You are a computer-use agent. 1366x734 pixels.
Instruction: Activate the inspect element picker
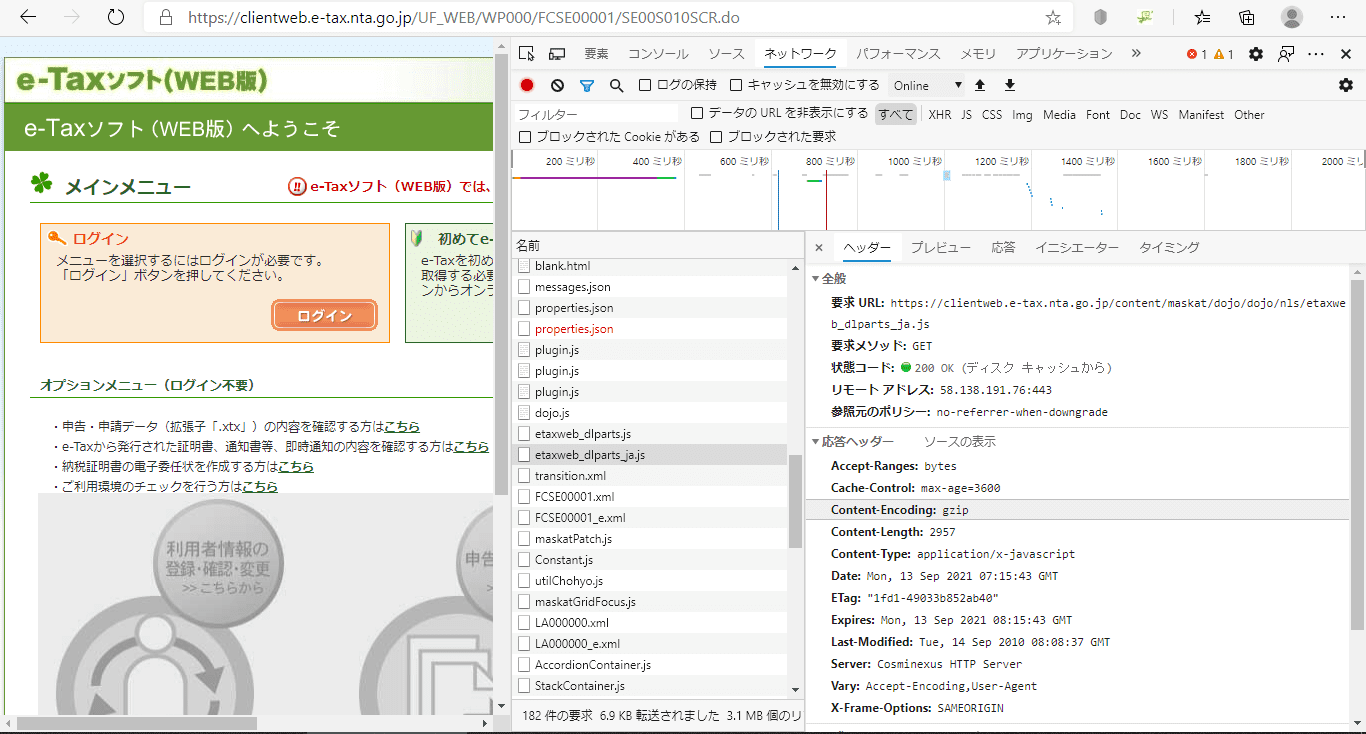point(527,54)
